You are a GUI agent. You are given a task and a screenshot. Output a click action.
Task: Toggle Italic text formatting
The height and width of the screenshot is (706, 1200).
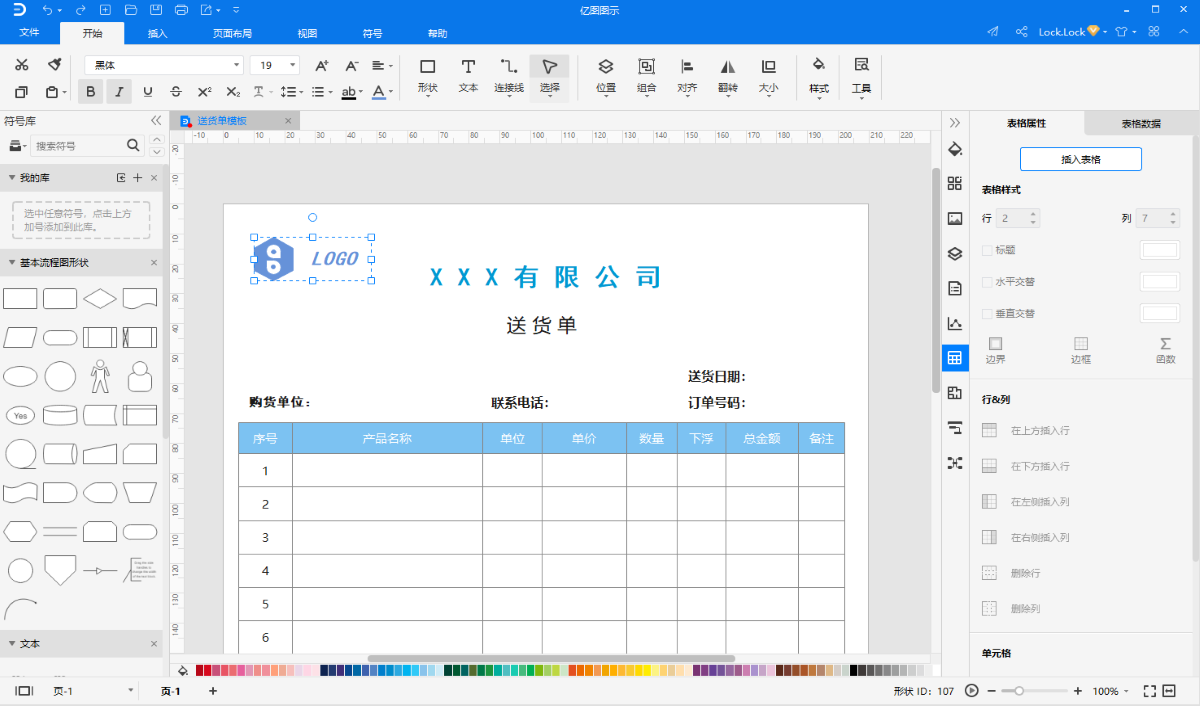click(119, 92)
